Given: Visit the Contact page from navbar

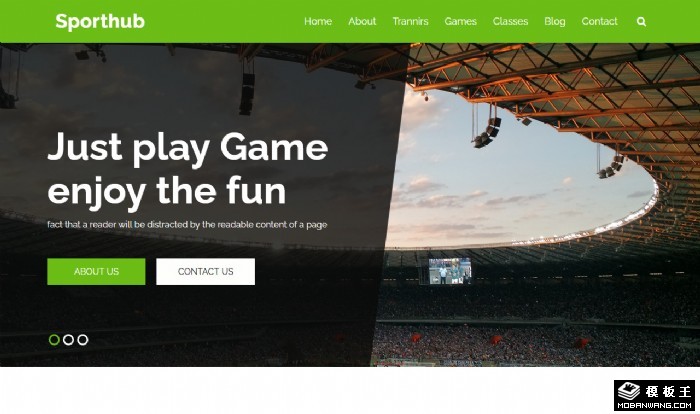Looking at the screenshot, I should [599, 21].
